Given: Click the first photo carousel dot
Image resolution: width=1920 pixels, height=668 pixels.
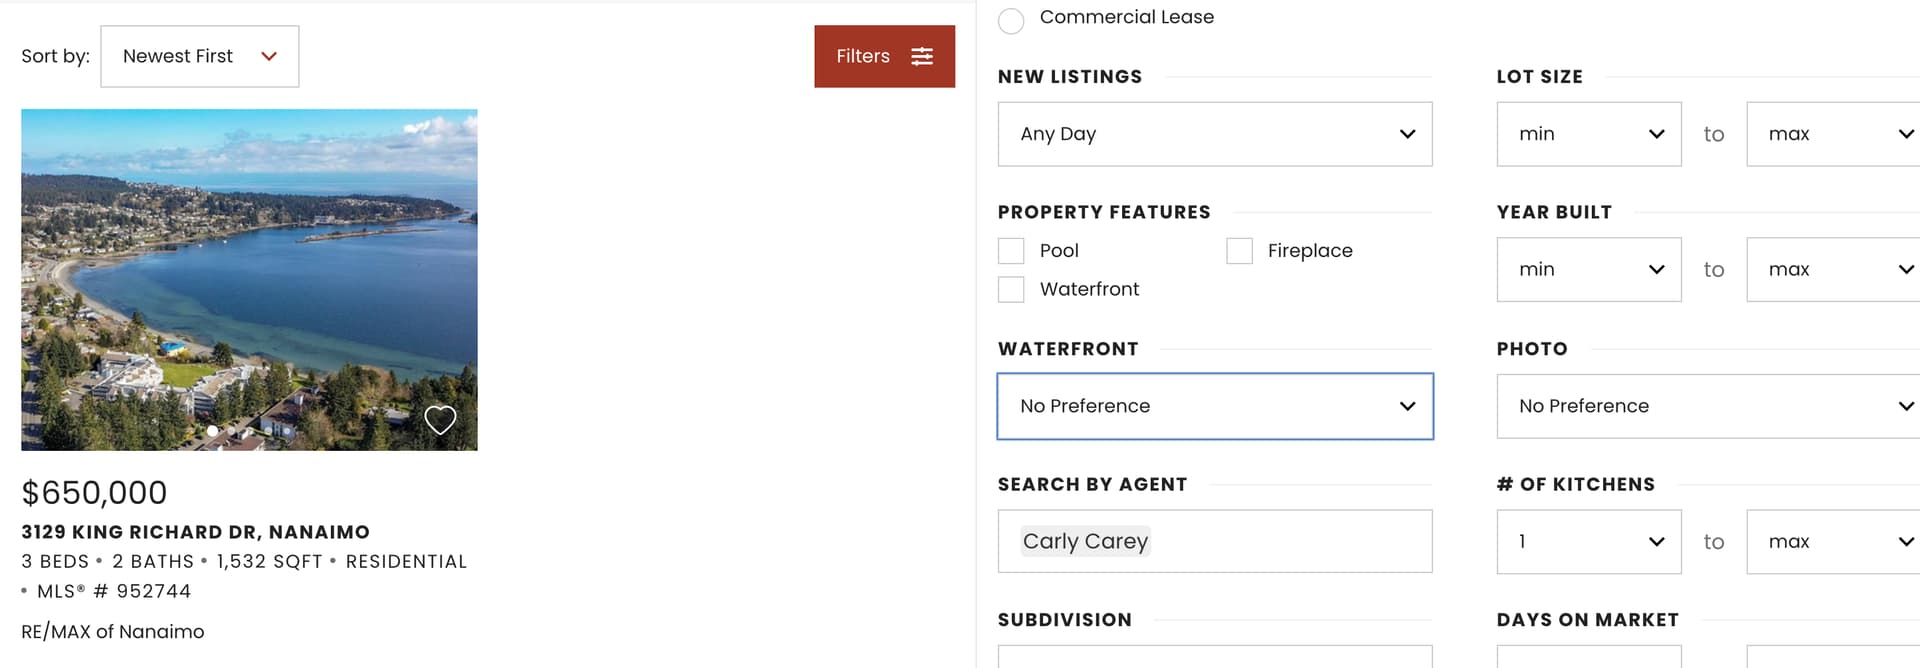Looking at the screenshot, I should tap(212, 431).
